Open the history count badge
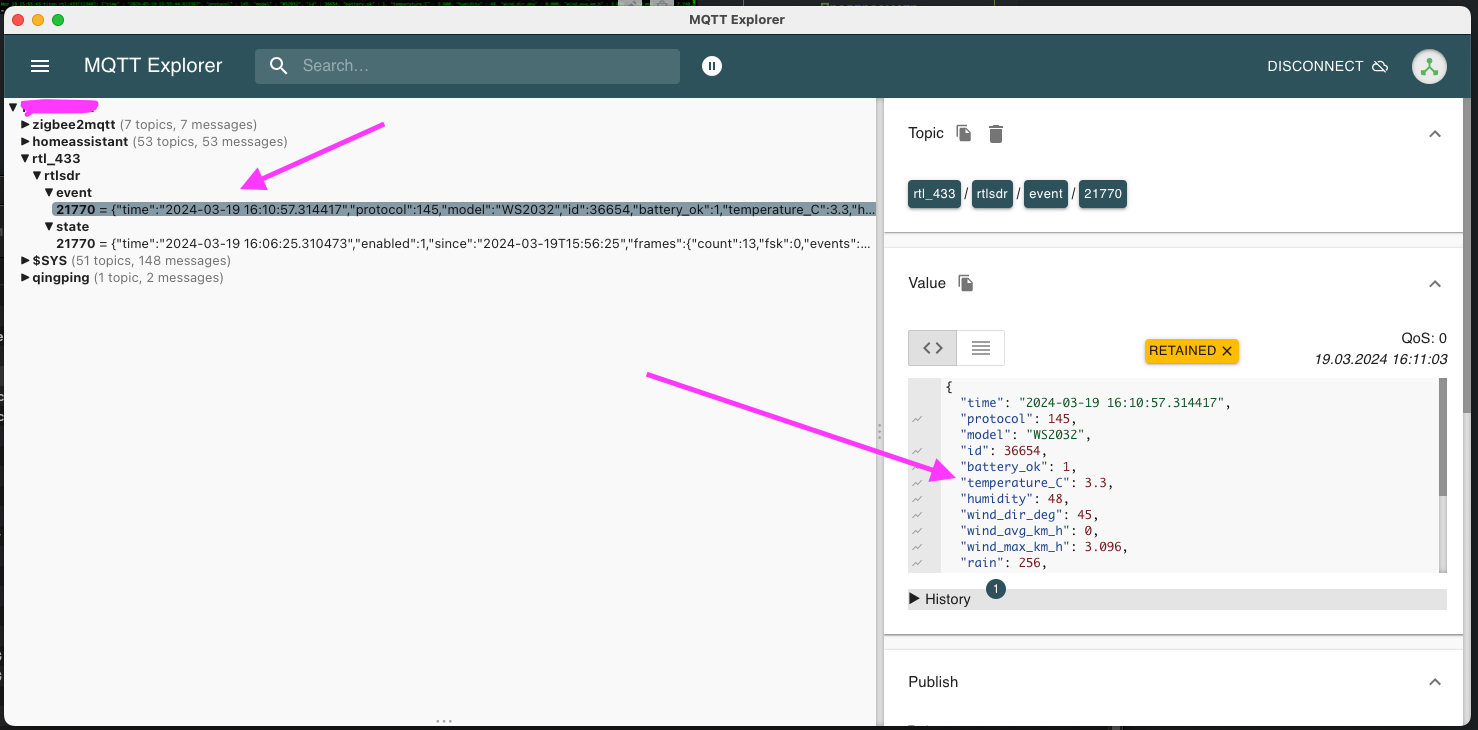 [995, 589]
